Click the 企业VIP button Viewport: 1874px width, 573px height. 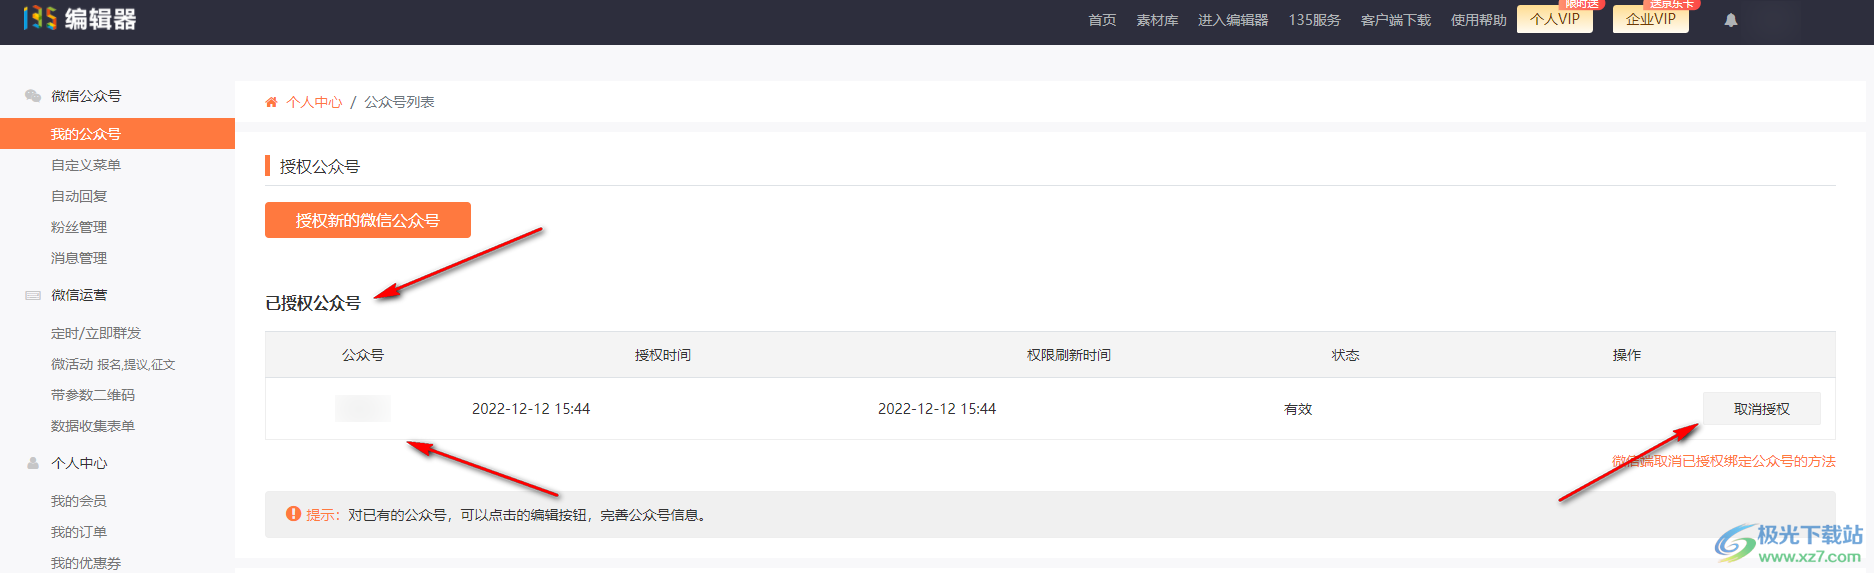coord(1651,19)
